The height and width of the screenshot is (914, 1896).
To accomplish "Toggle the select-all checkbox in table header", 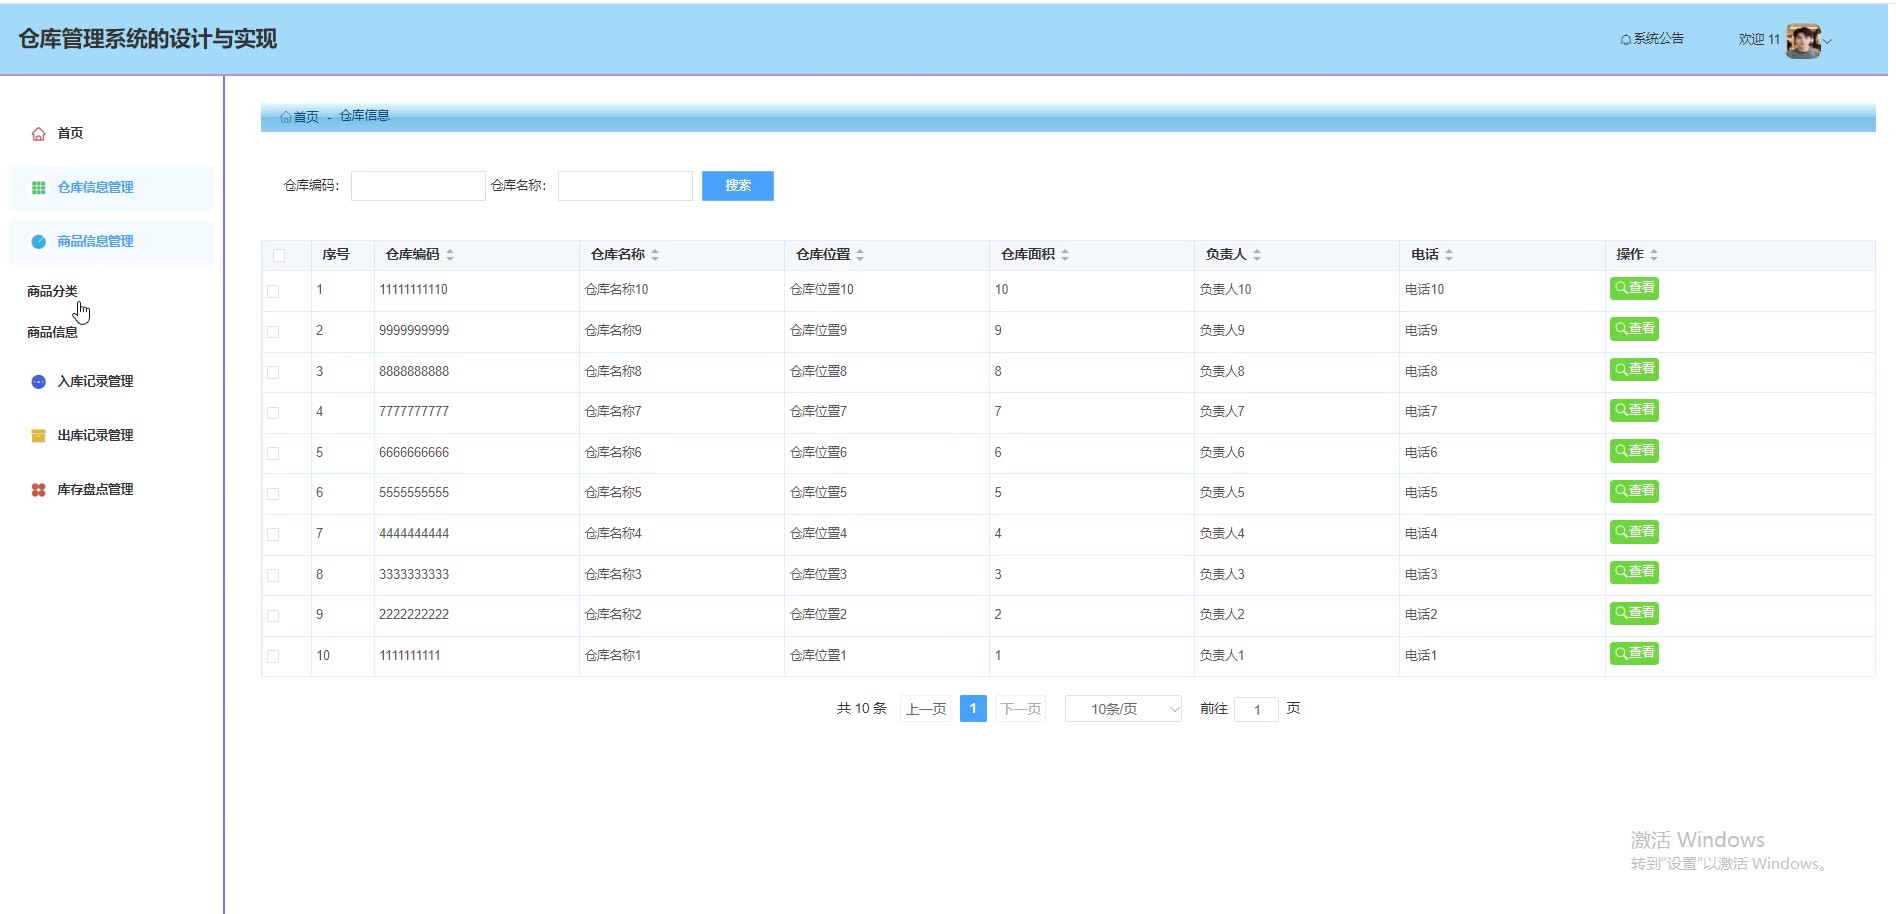I will (x=279, y=255).
